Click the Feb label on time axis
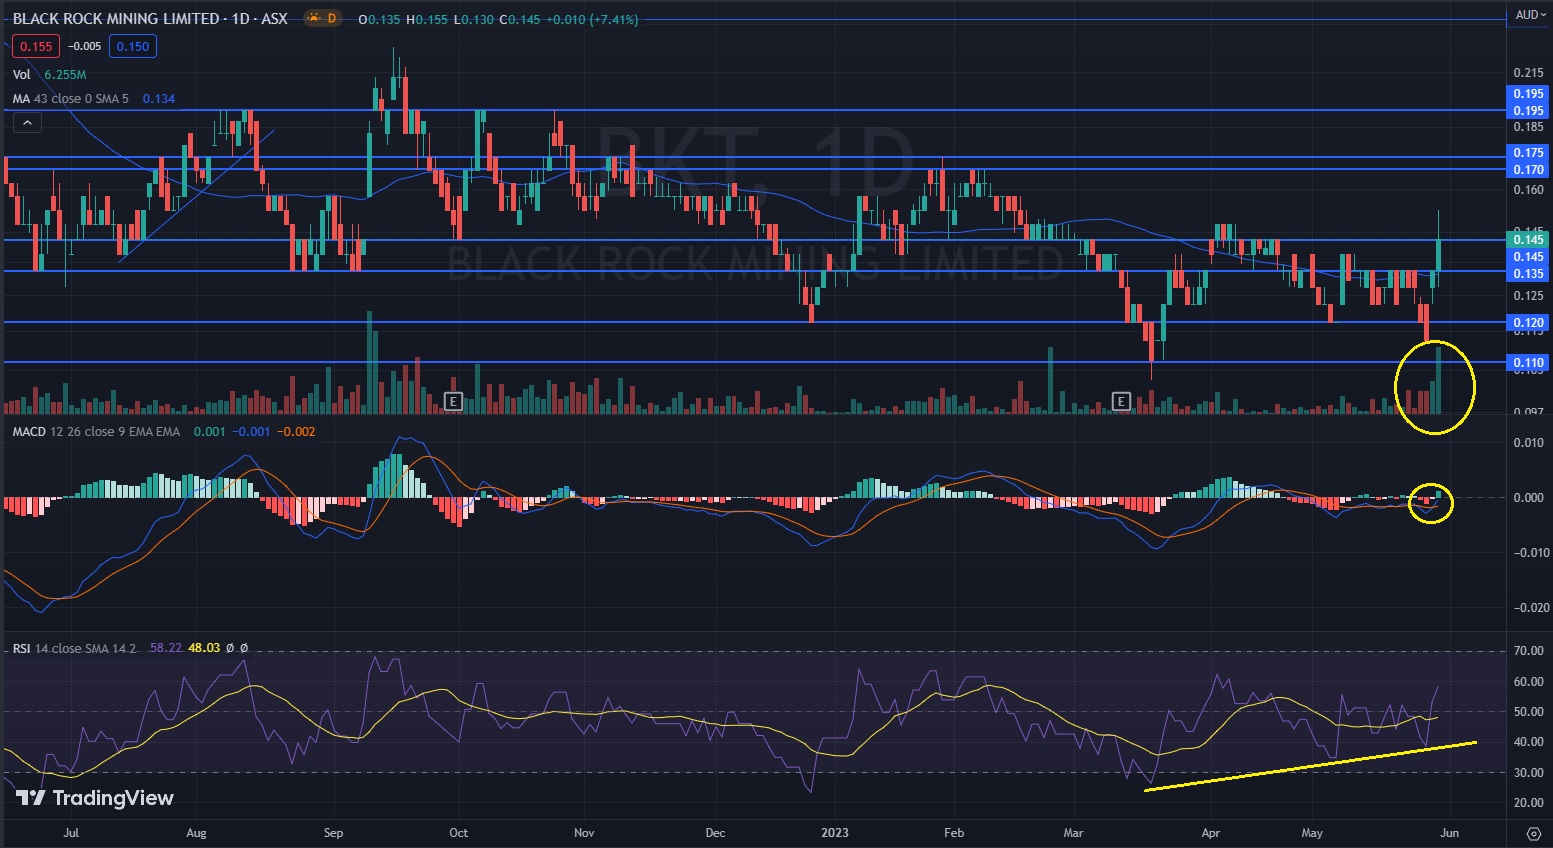1553x848 pixels. (x=954, y=832)
